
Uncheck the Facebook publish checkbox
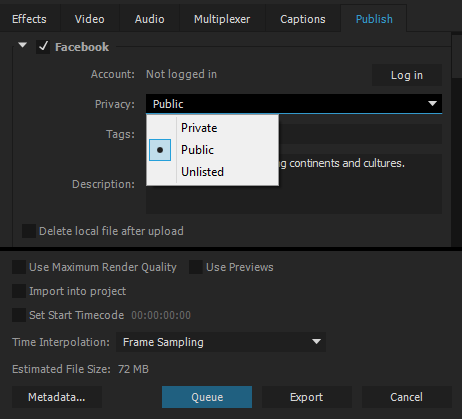click(x=43, y=47)
